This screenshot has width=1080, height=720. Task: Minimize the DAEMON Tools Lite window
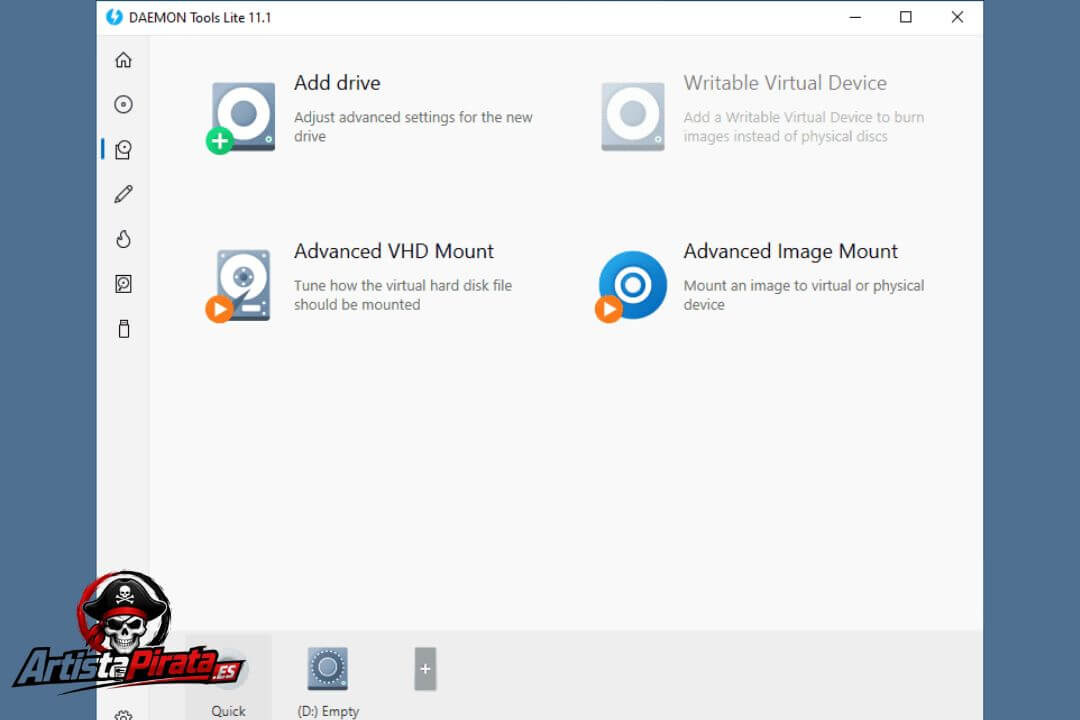pos(855,17)
